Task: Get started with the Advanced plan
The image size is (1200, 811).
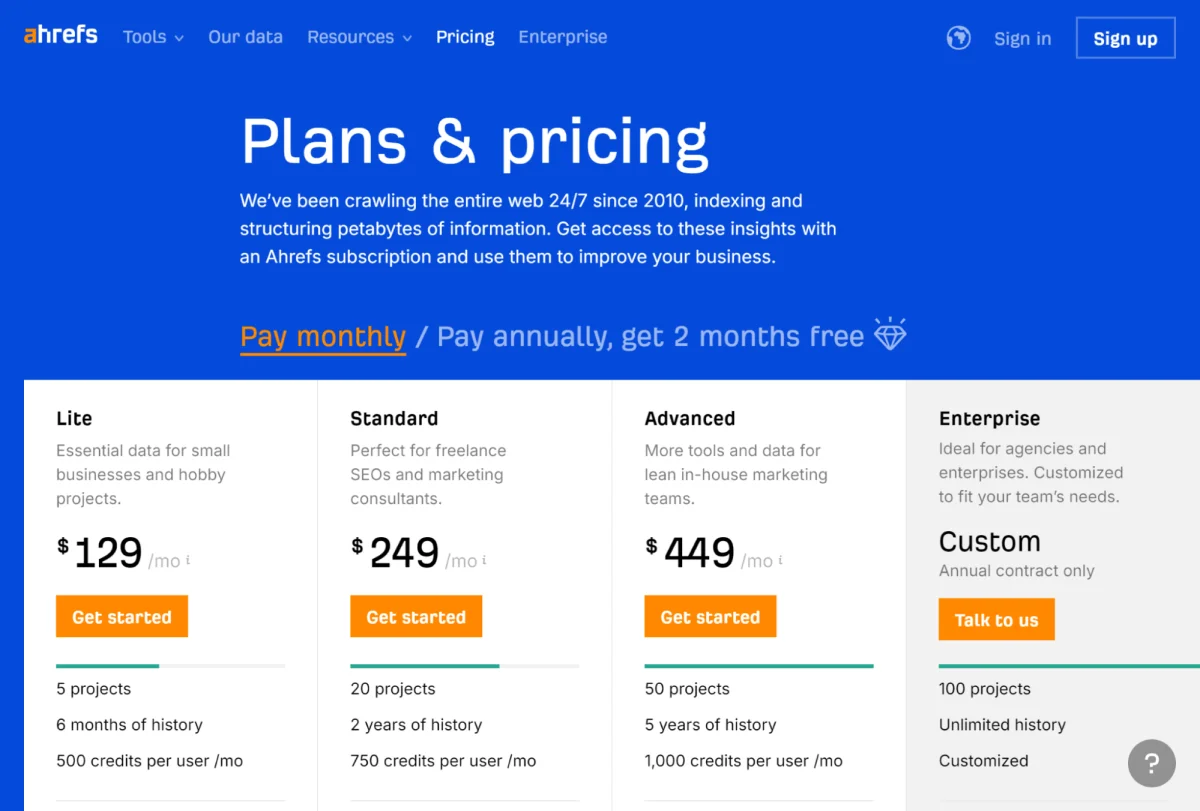Action: pos(710,617)
